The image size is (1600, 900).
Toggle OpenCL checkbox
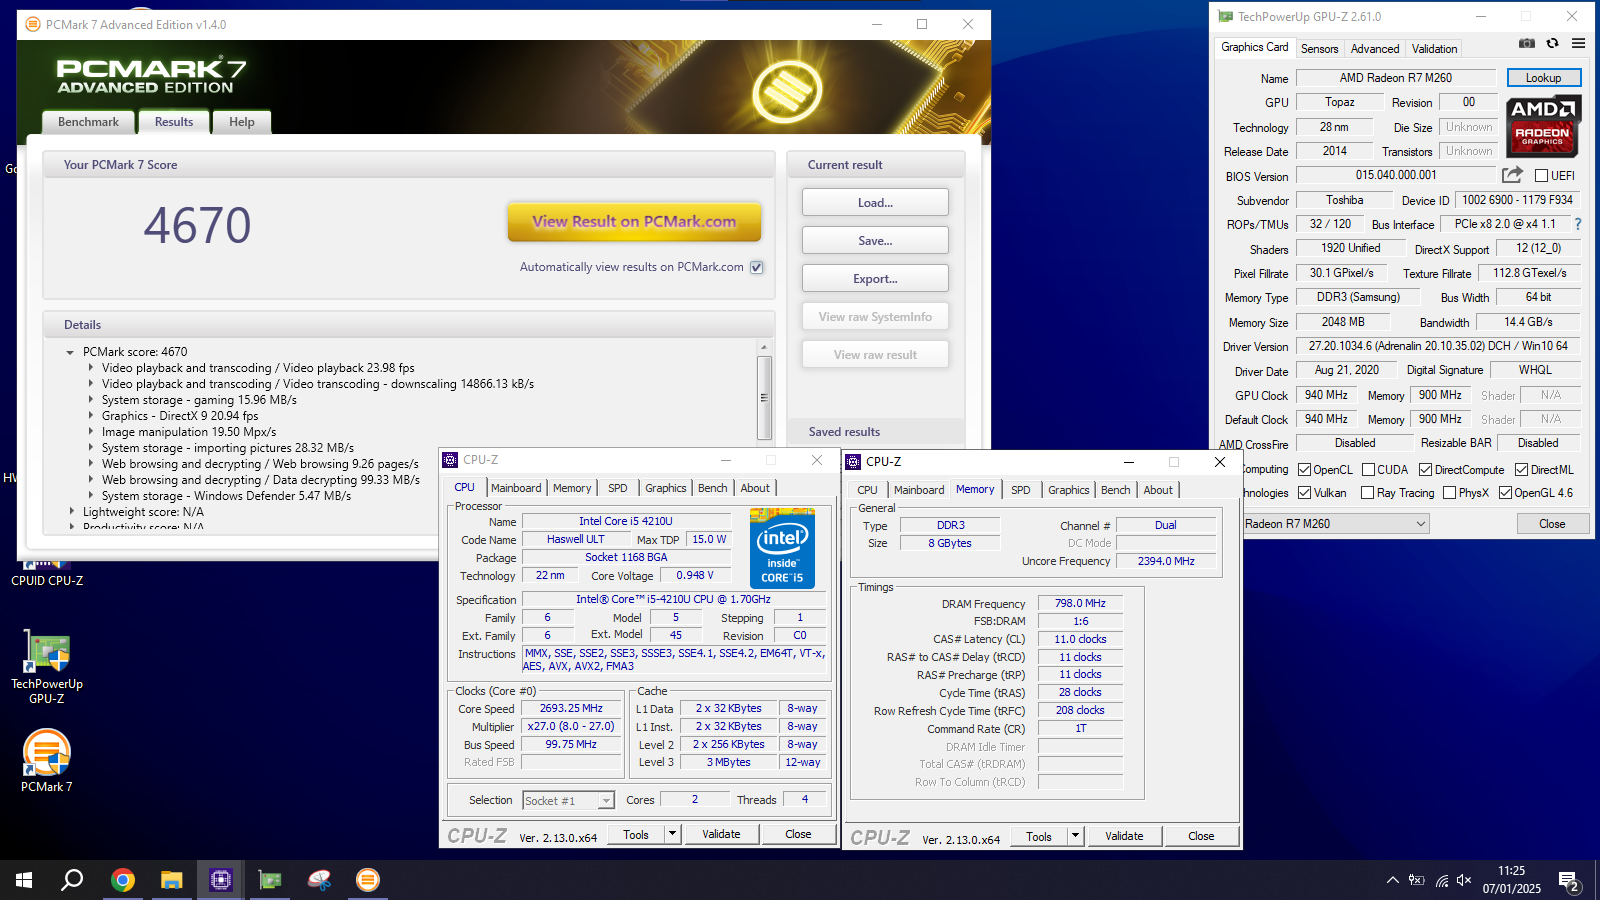tap(1304, 470)
